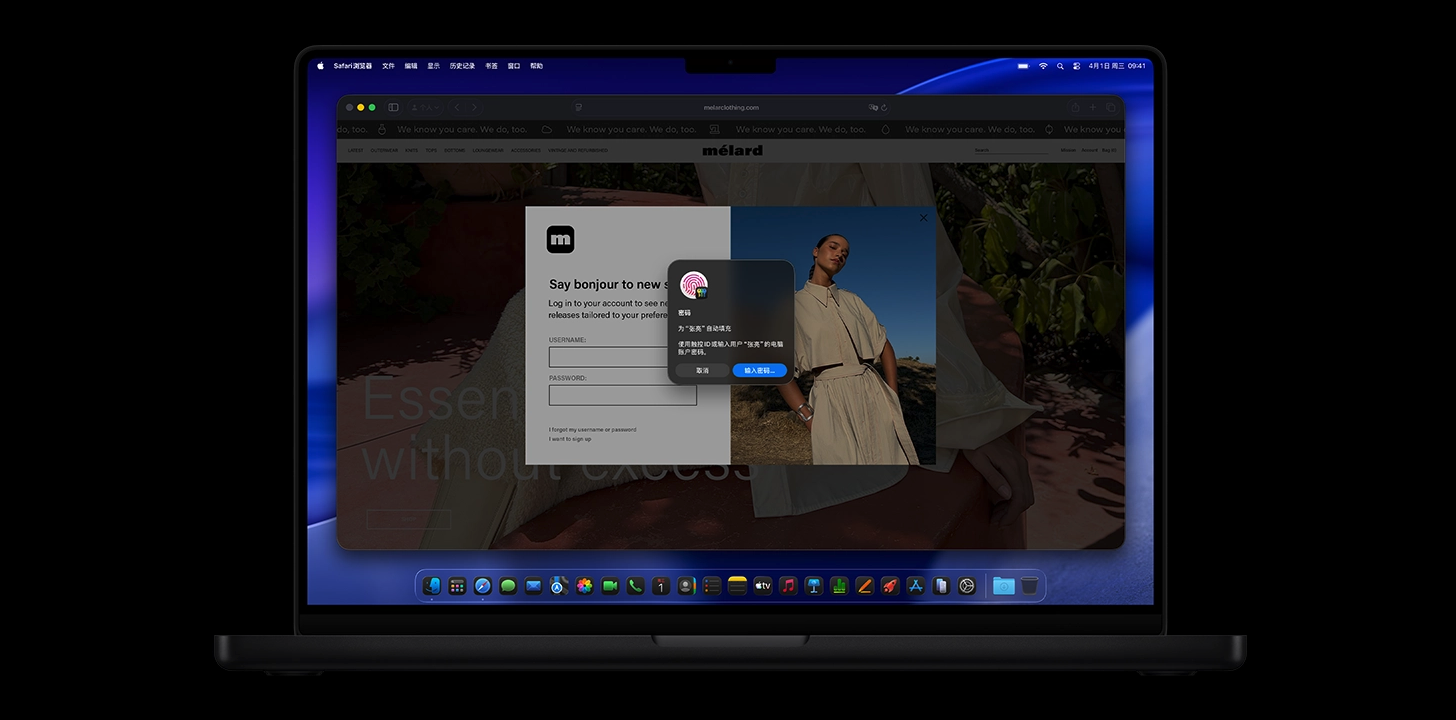Open Control Center from the menu bar

click(1076, 66)
